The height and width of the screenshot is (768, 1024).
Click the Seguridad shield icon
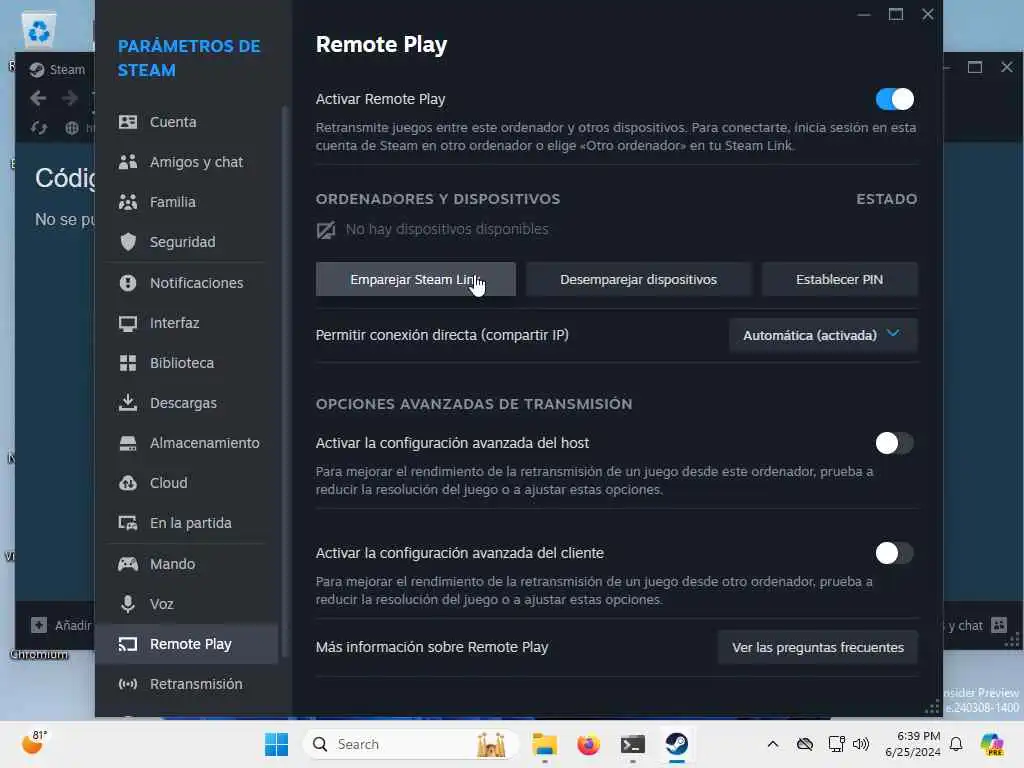(128, 242)
